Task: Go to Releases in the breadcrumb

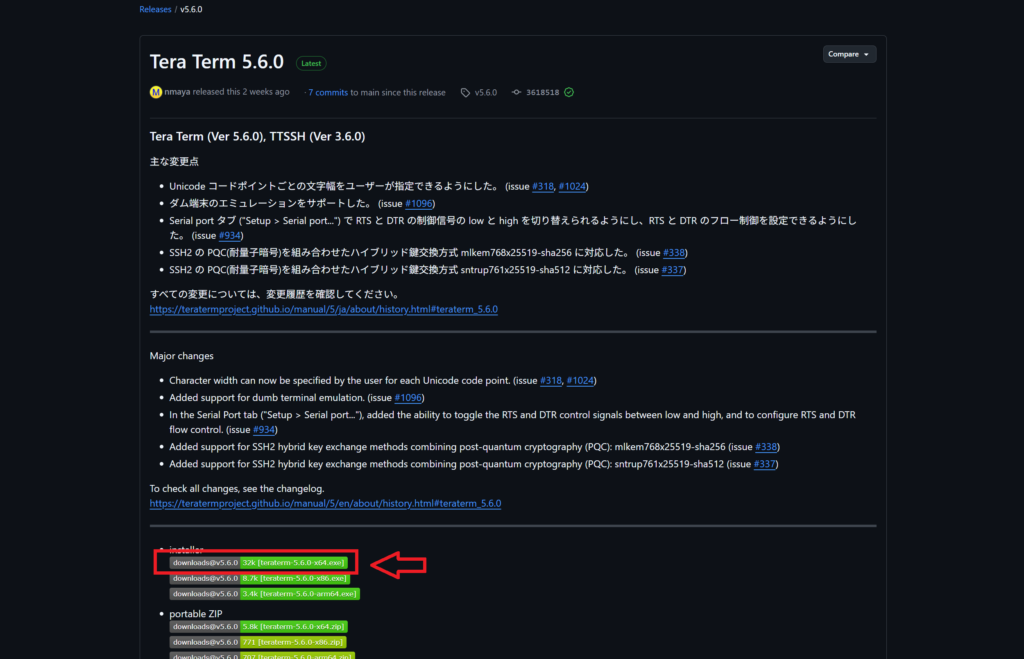Action: [155, 9]
